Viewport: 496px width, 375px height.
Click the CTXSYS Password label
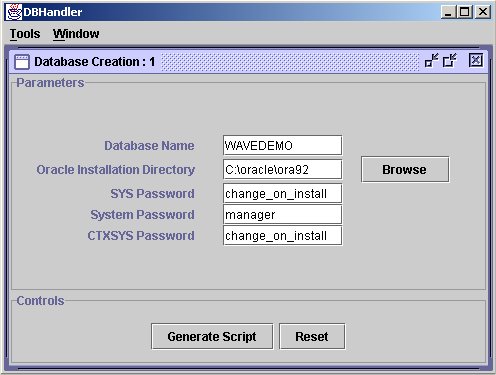point(141,236)
